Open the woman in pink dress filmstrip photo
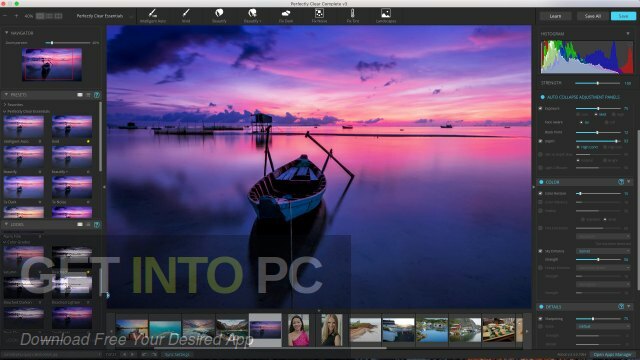This screenshot has width=640, height=360. (x=298, y=330)
